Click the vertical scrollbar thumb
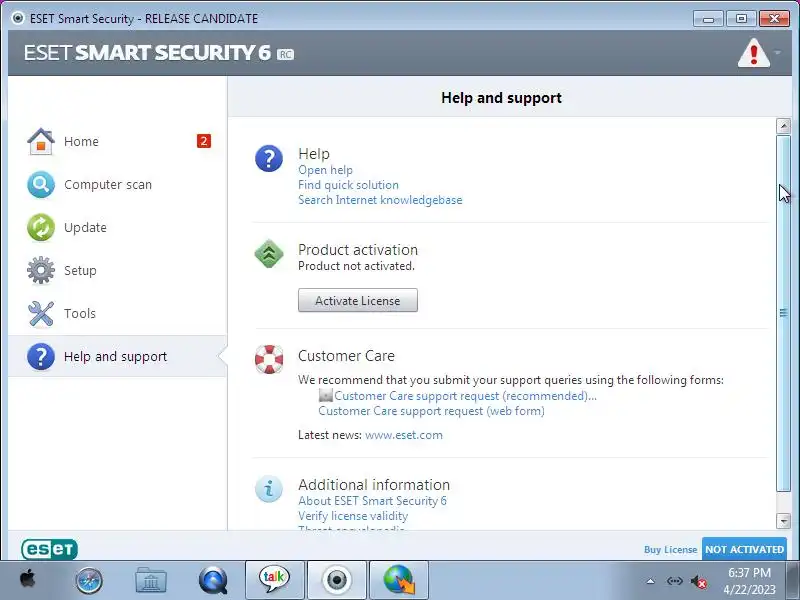This screenshot has width=800, height=600. tap(783, 313)
